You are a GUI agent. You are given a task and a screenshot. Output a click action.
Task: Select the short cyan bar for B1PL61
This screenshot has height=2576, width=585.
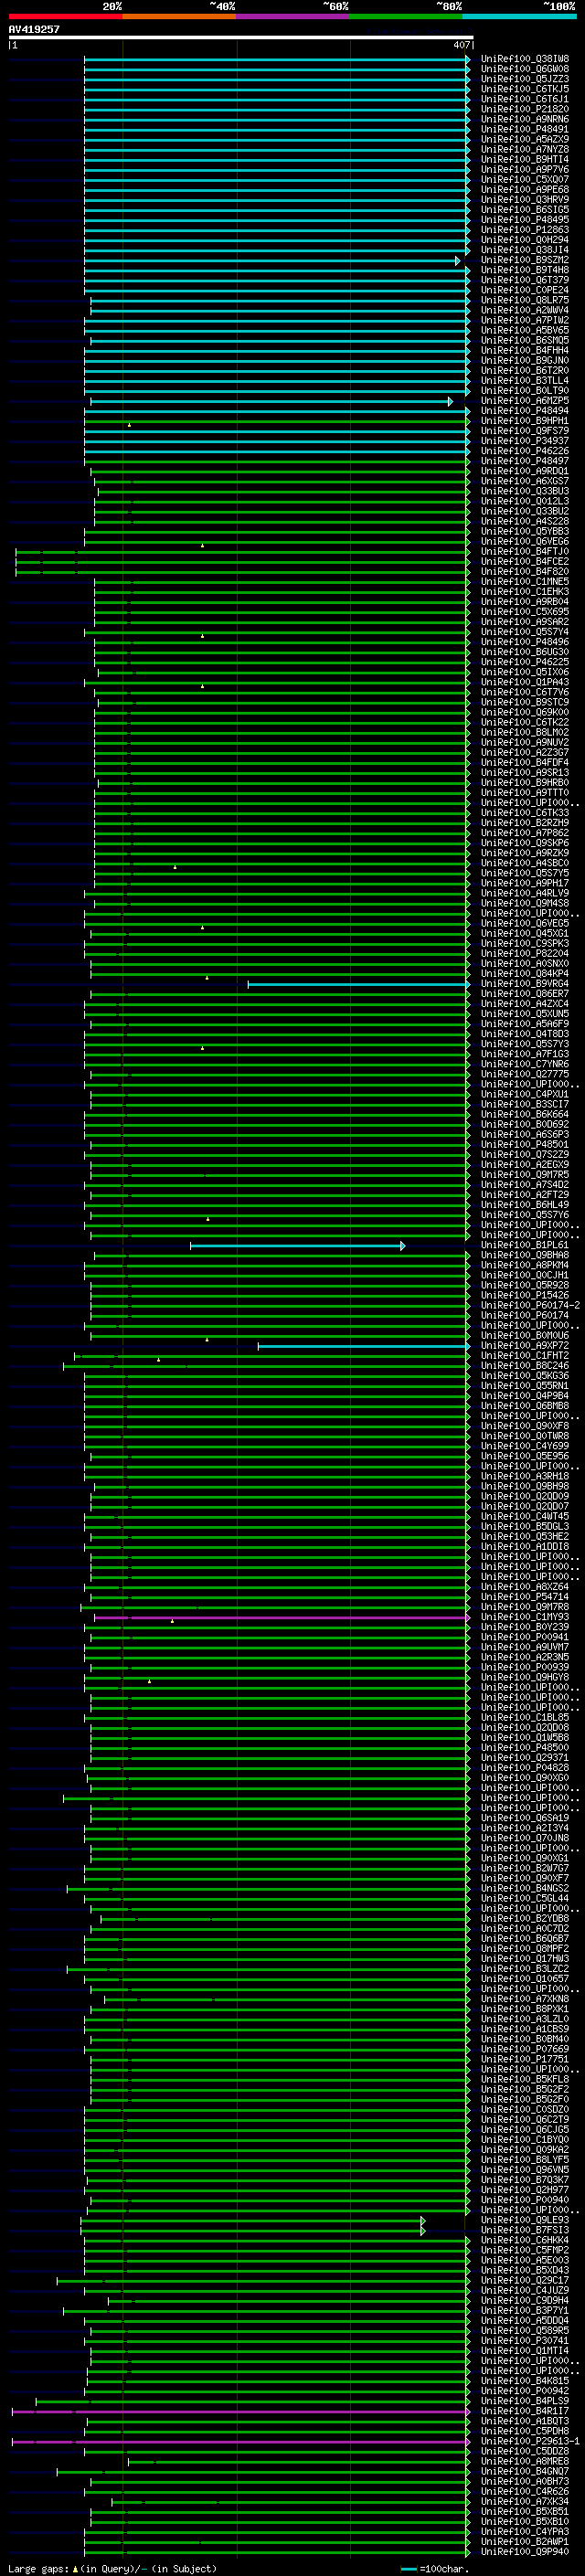[x=298, y=1246]
